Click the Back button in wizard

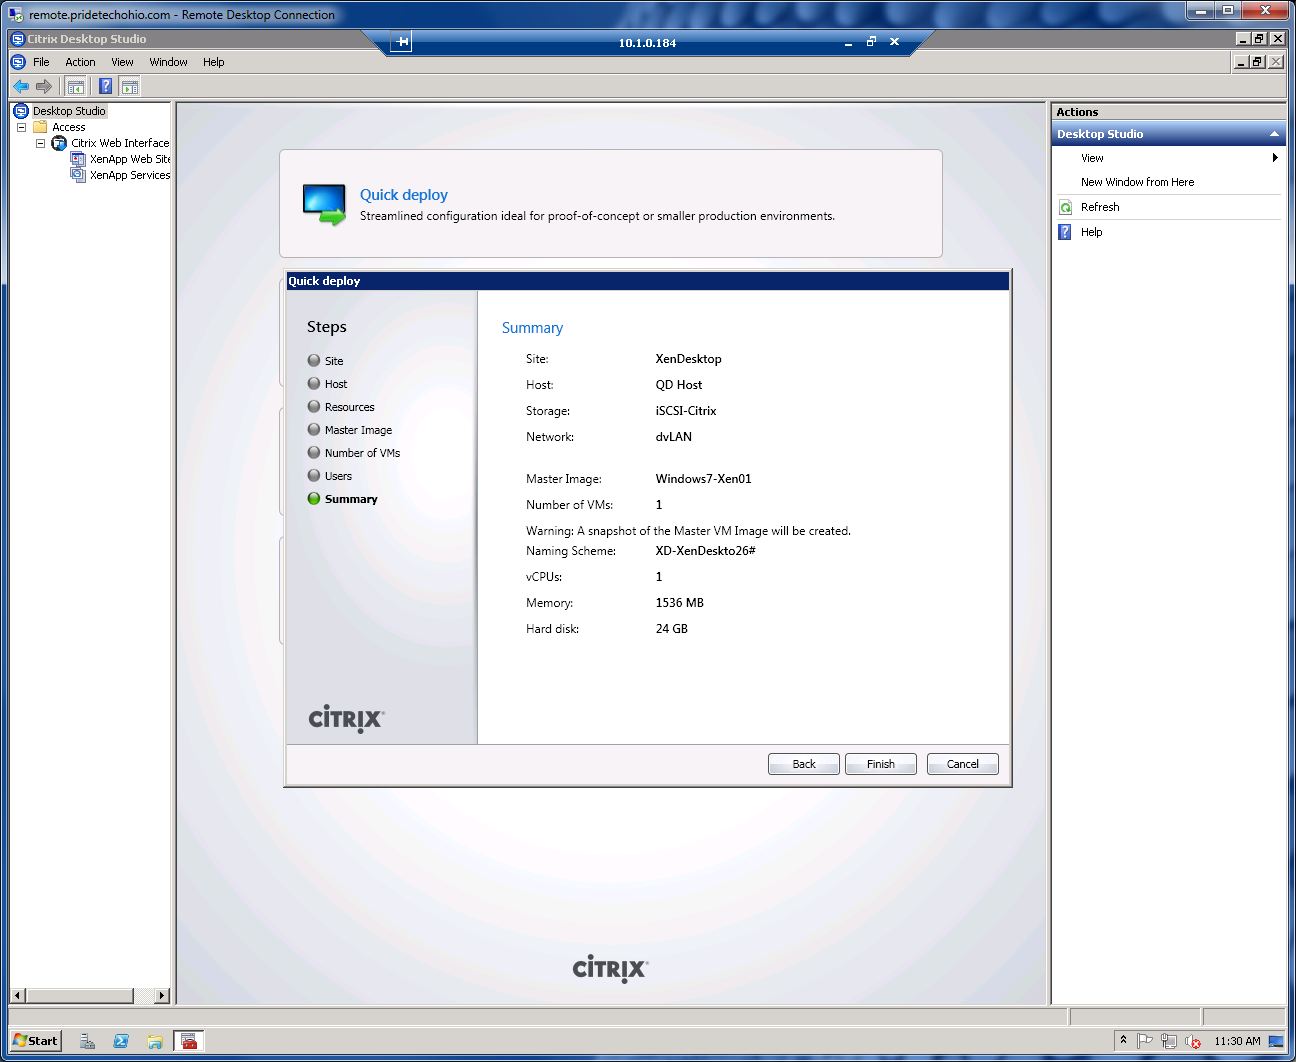[x=804, y=764]
